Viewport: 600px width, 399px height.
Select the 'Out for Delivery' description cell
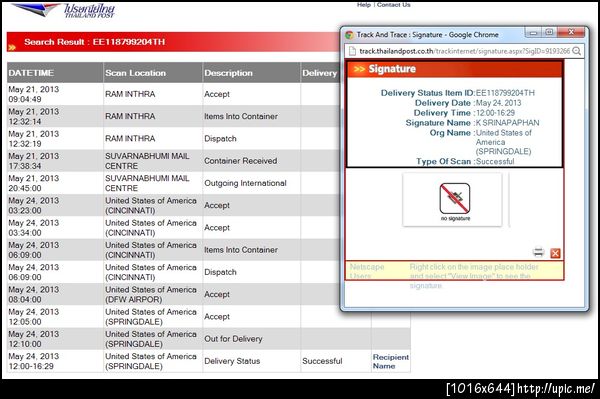pos(251,339)
